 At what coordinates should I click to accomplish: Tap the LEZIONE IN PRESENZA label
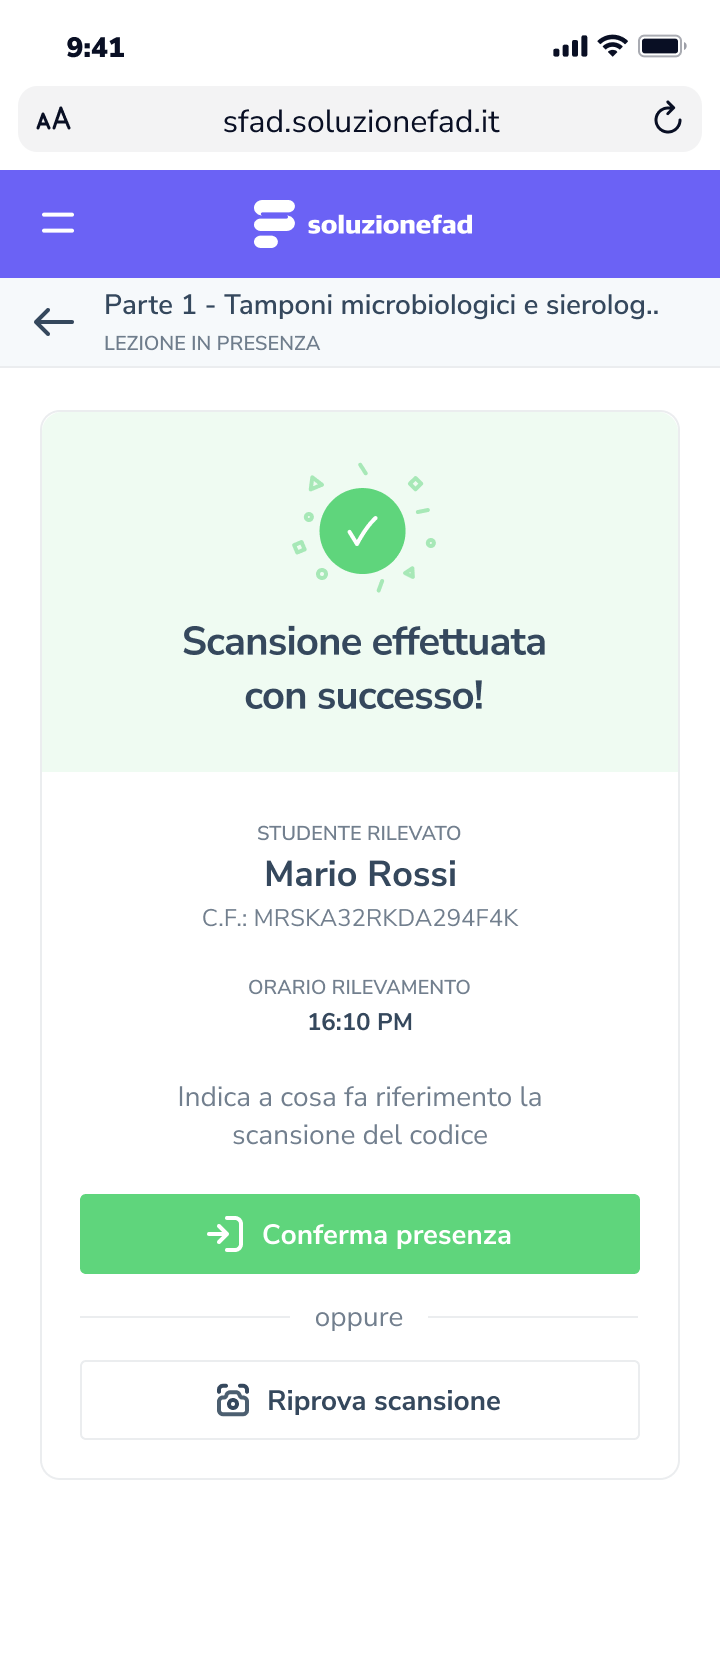(212, 343)
